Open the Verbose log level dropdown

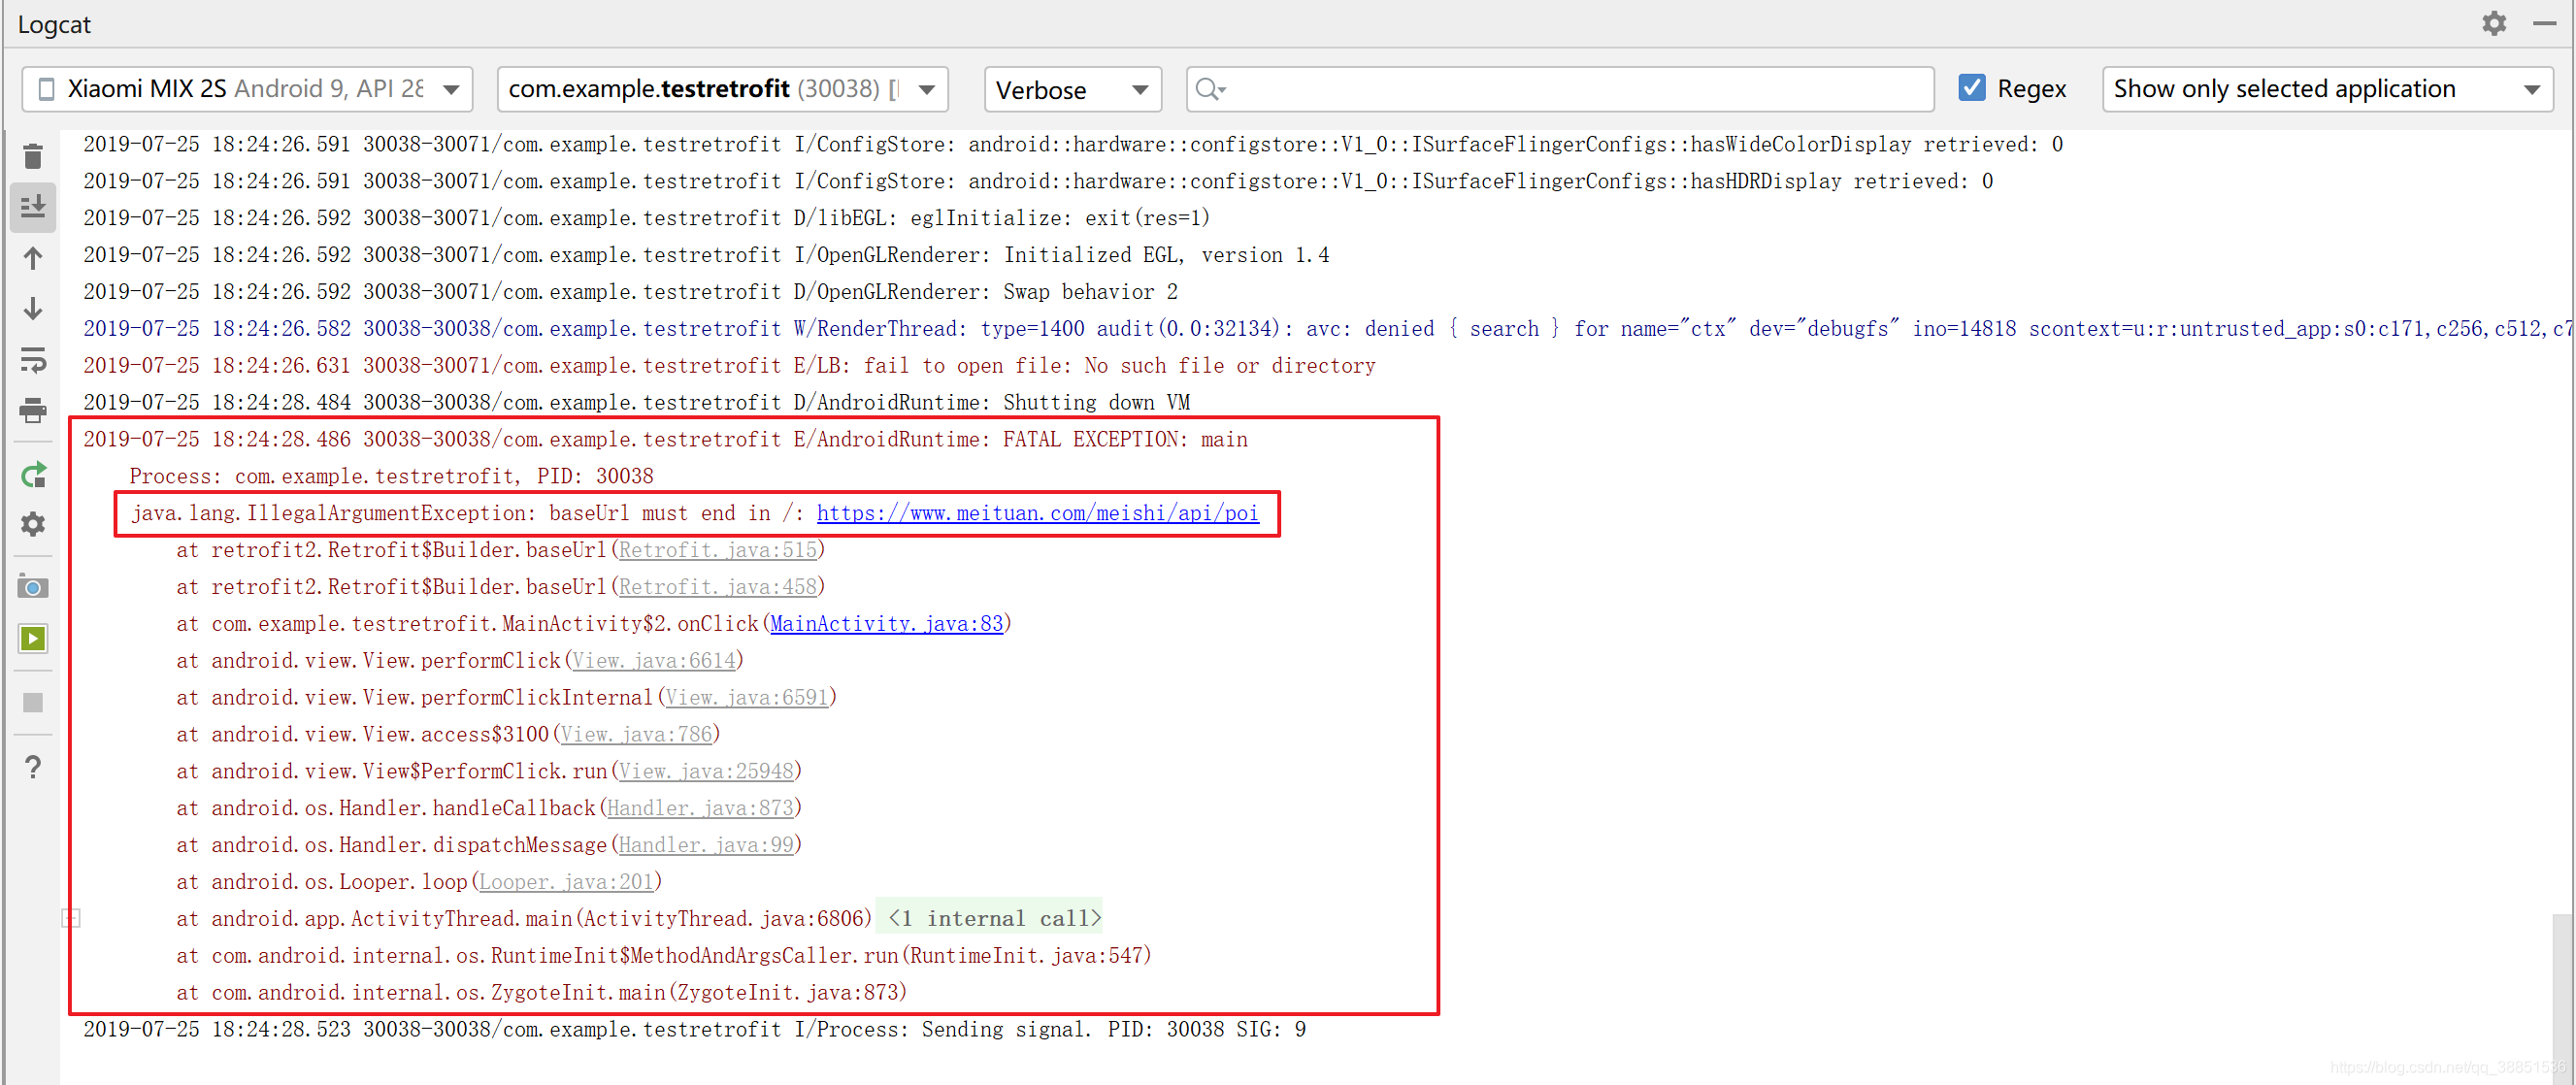(x=1072, y=89)
